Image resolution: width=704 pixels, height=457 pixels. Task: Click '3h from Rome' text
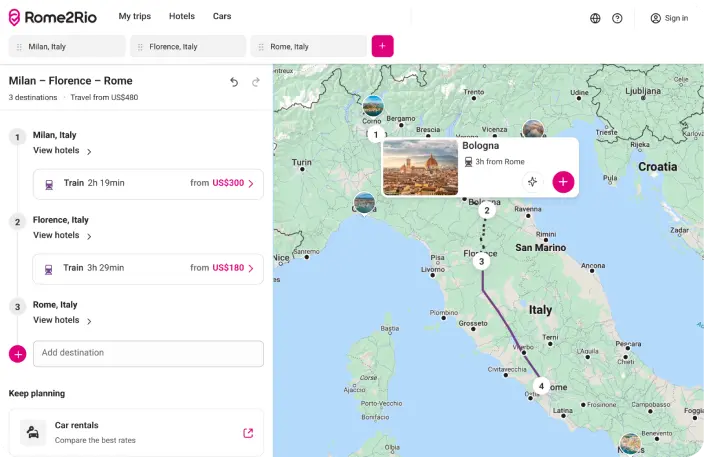point(500,162)
